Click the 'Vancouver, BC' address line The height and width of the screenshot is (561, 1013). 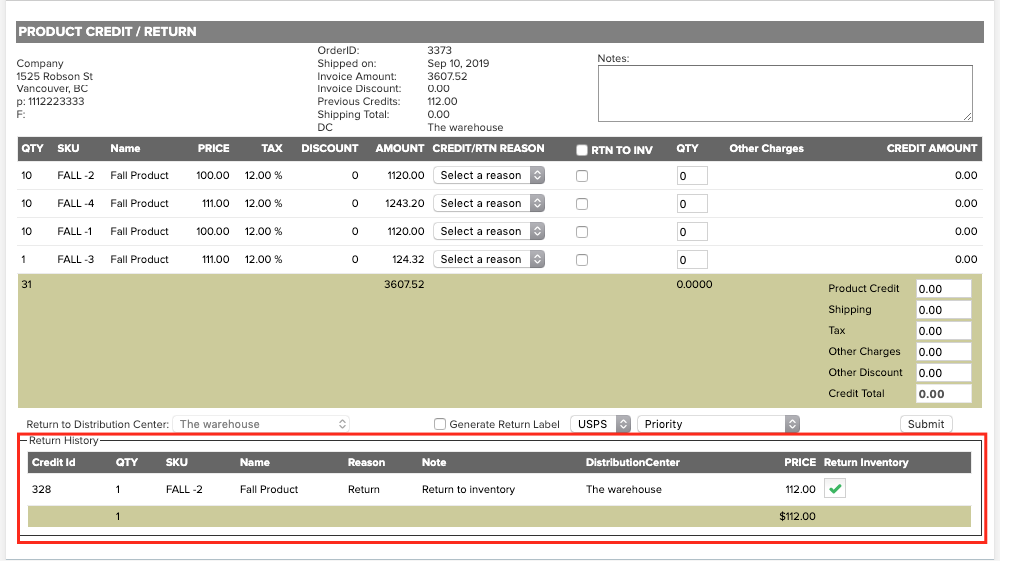click(x=52, y=89)
